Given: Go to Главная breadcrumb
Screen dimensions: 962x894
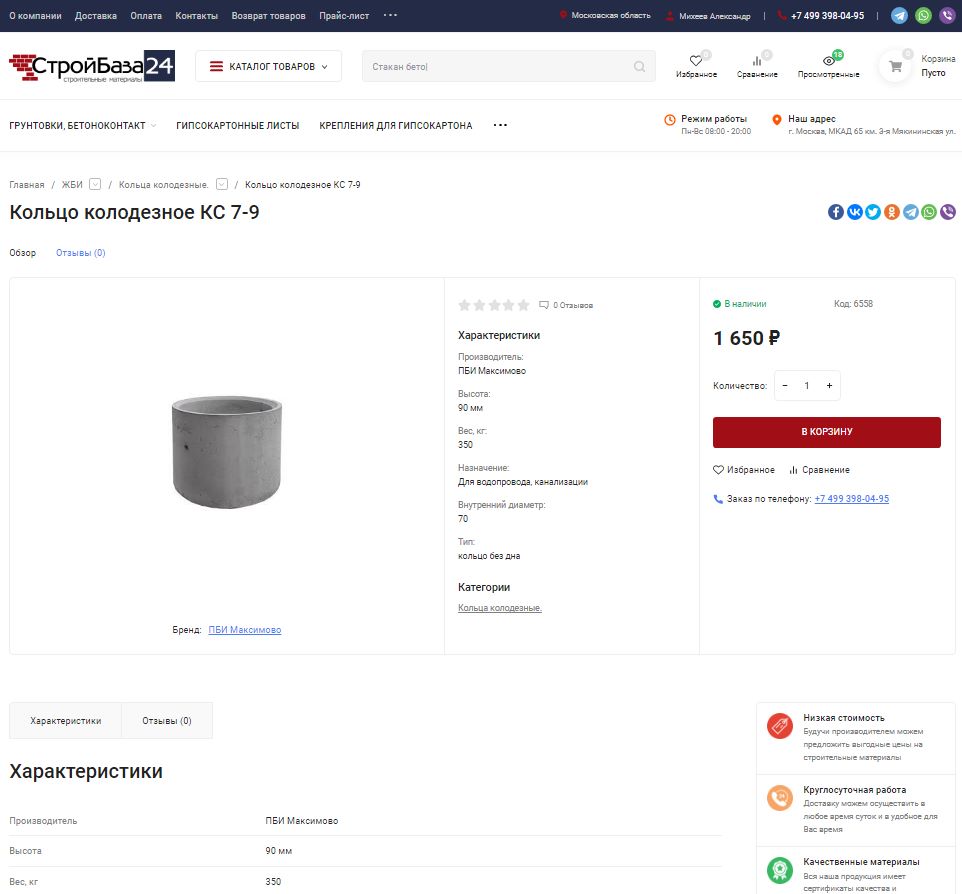Looking at the screenshot, I should [x=26, y=185].
